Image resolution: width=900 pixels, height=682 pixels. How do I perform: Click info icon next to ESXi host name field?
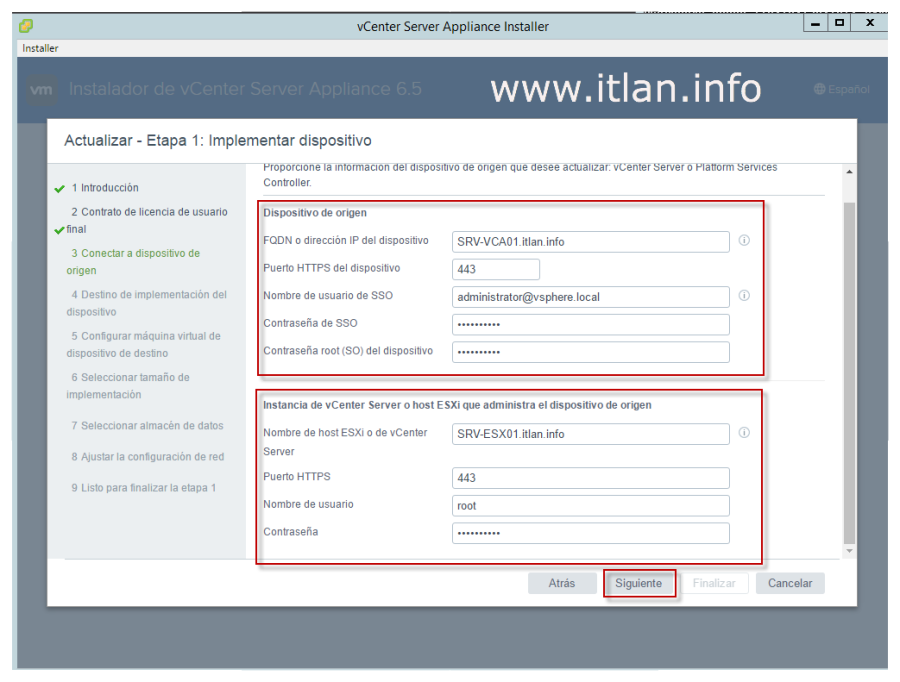point(744,433)
